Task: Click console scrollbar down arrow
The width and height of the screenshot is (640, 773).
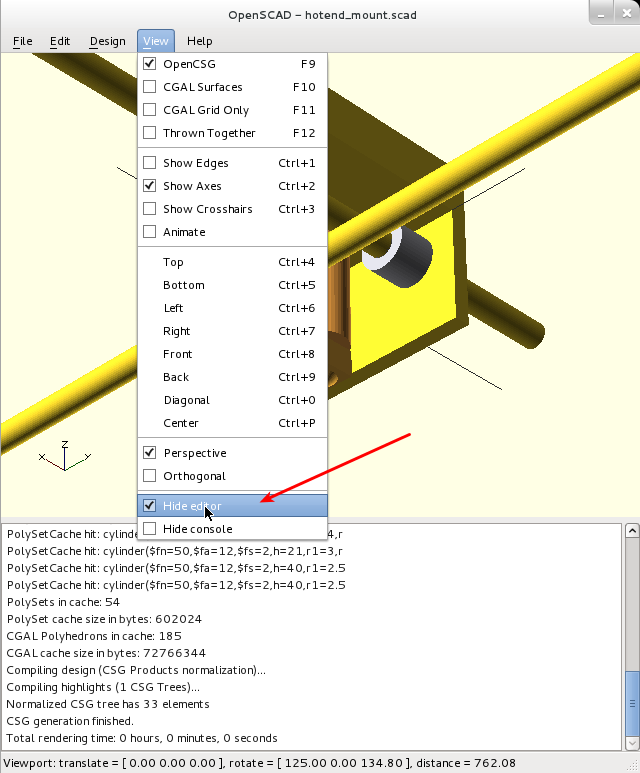Action: pyautogui.click(x=632, y=743)
